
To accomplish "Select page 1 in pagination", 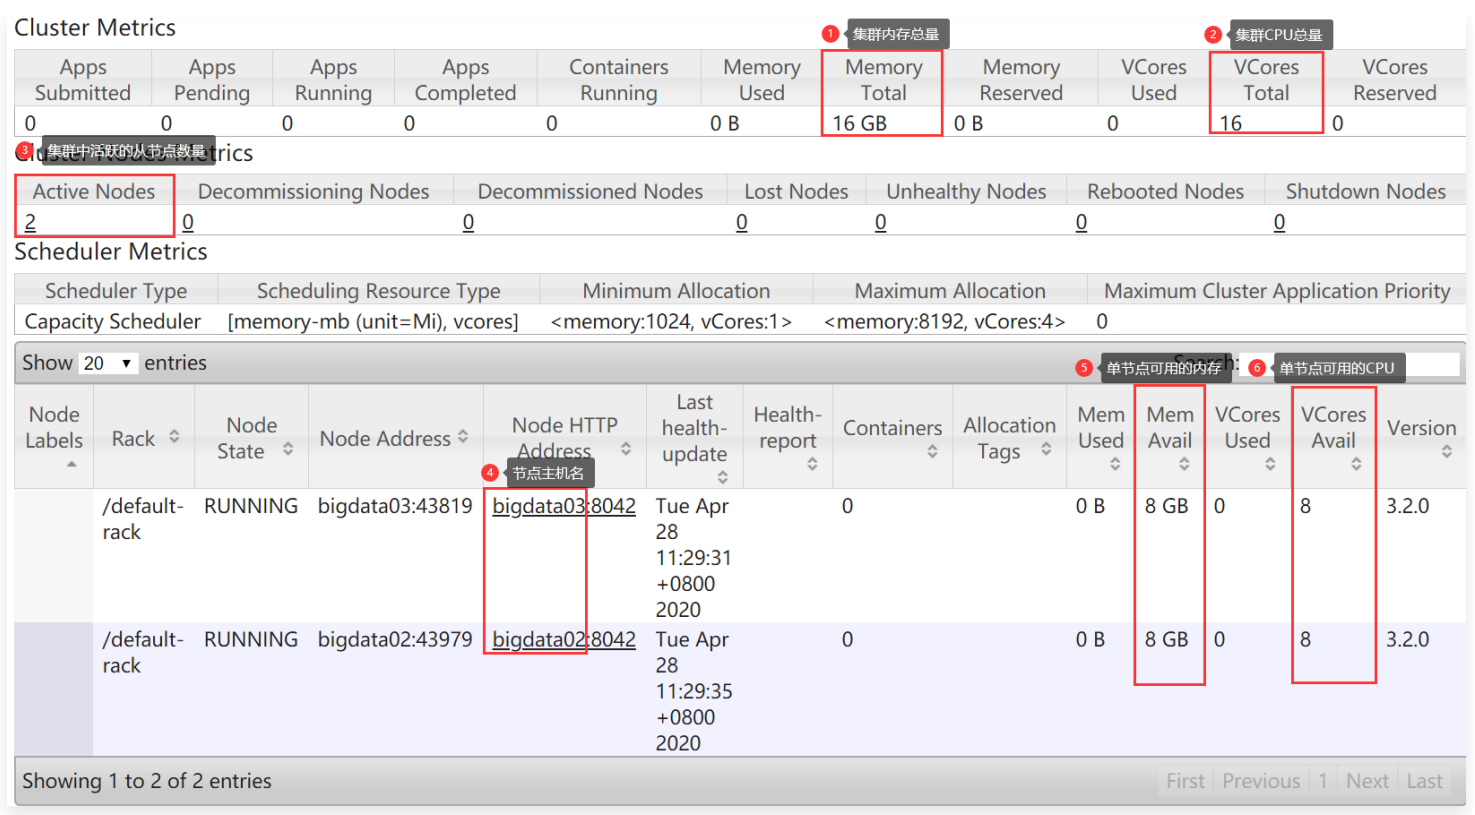I will pyautogui.click(x=1322, y=781).
